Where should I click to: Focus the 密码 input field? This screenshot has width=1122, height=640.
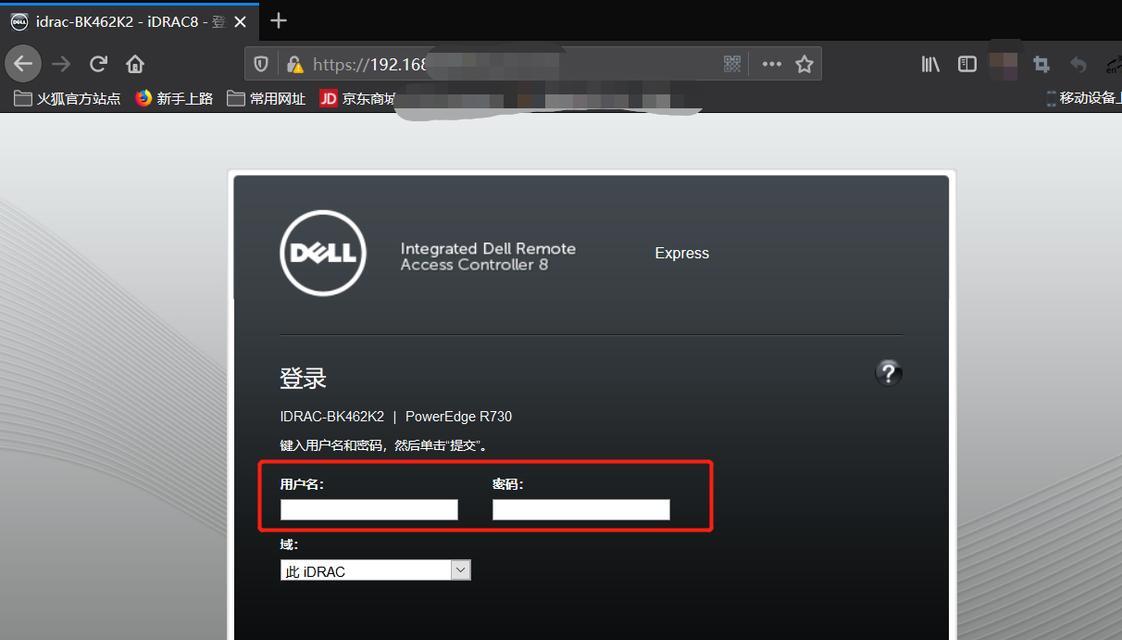click(x=581, y=510)
